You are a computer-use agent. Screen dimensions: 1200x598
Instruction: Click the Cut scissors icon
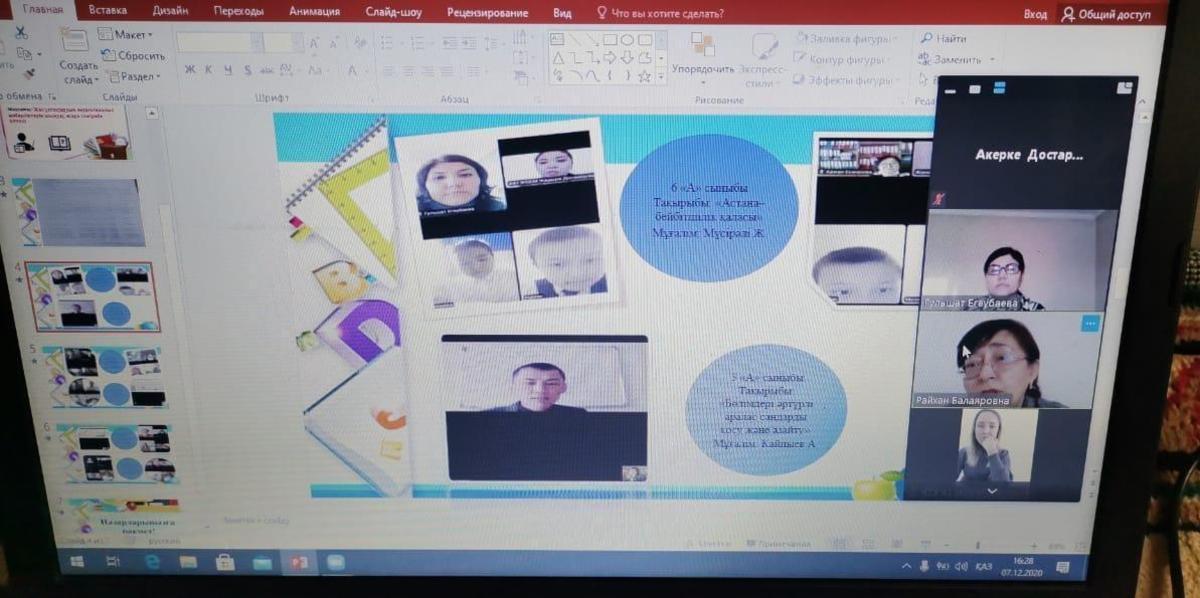click(22, 32)
